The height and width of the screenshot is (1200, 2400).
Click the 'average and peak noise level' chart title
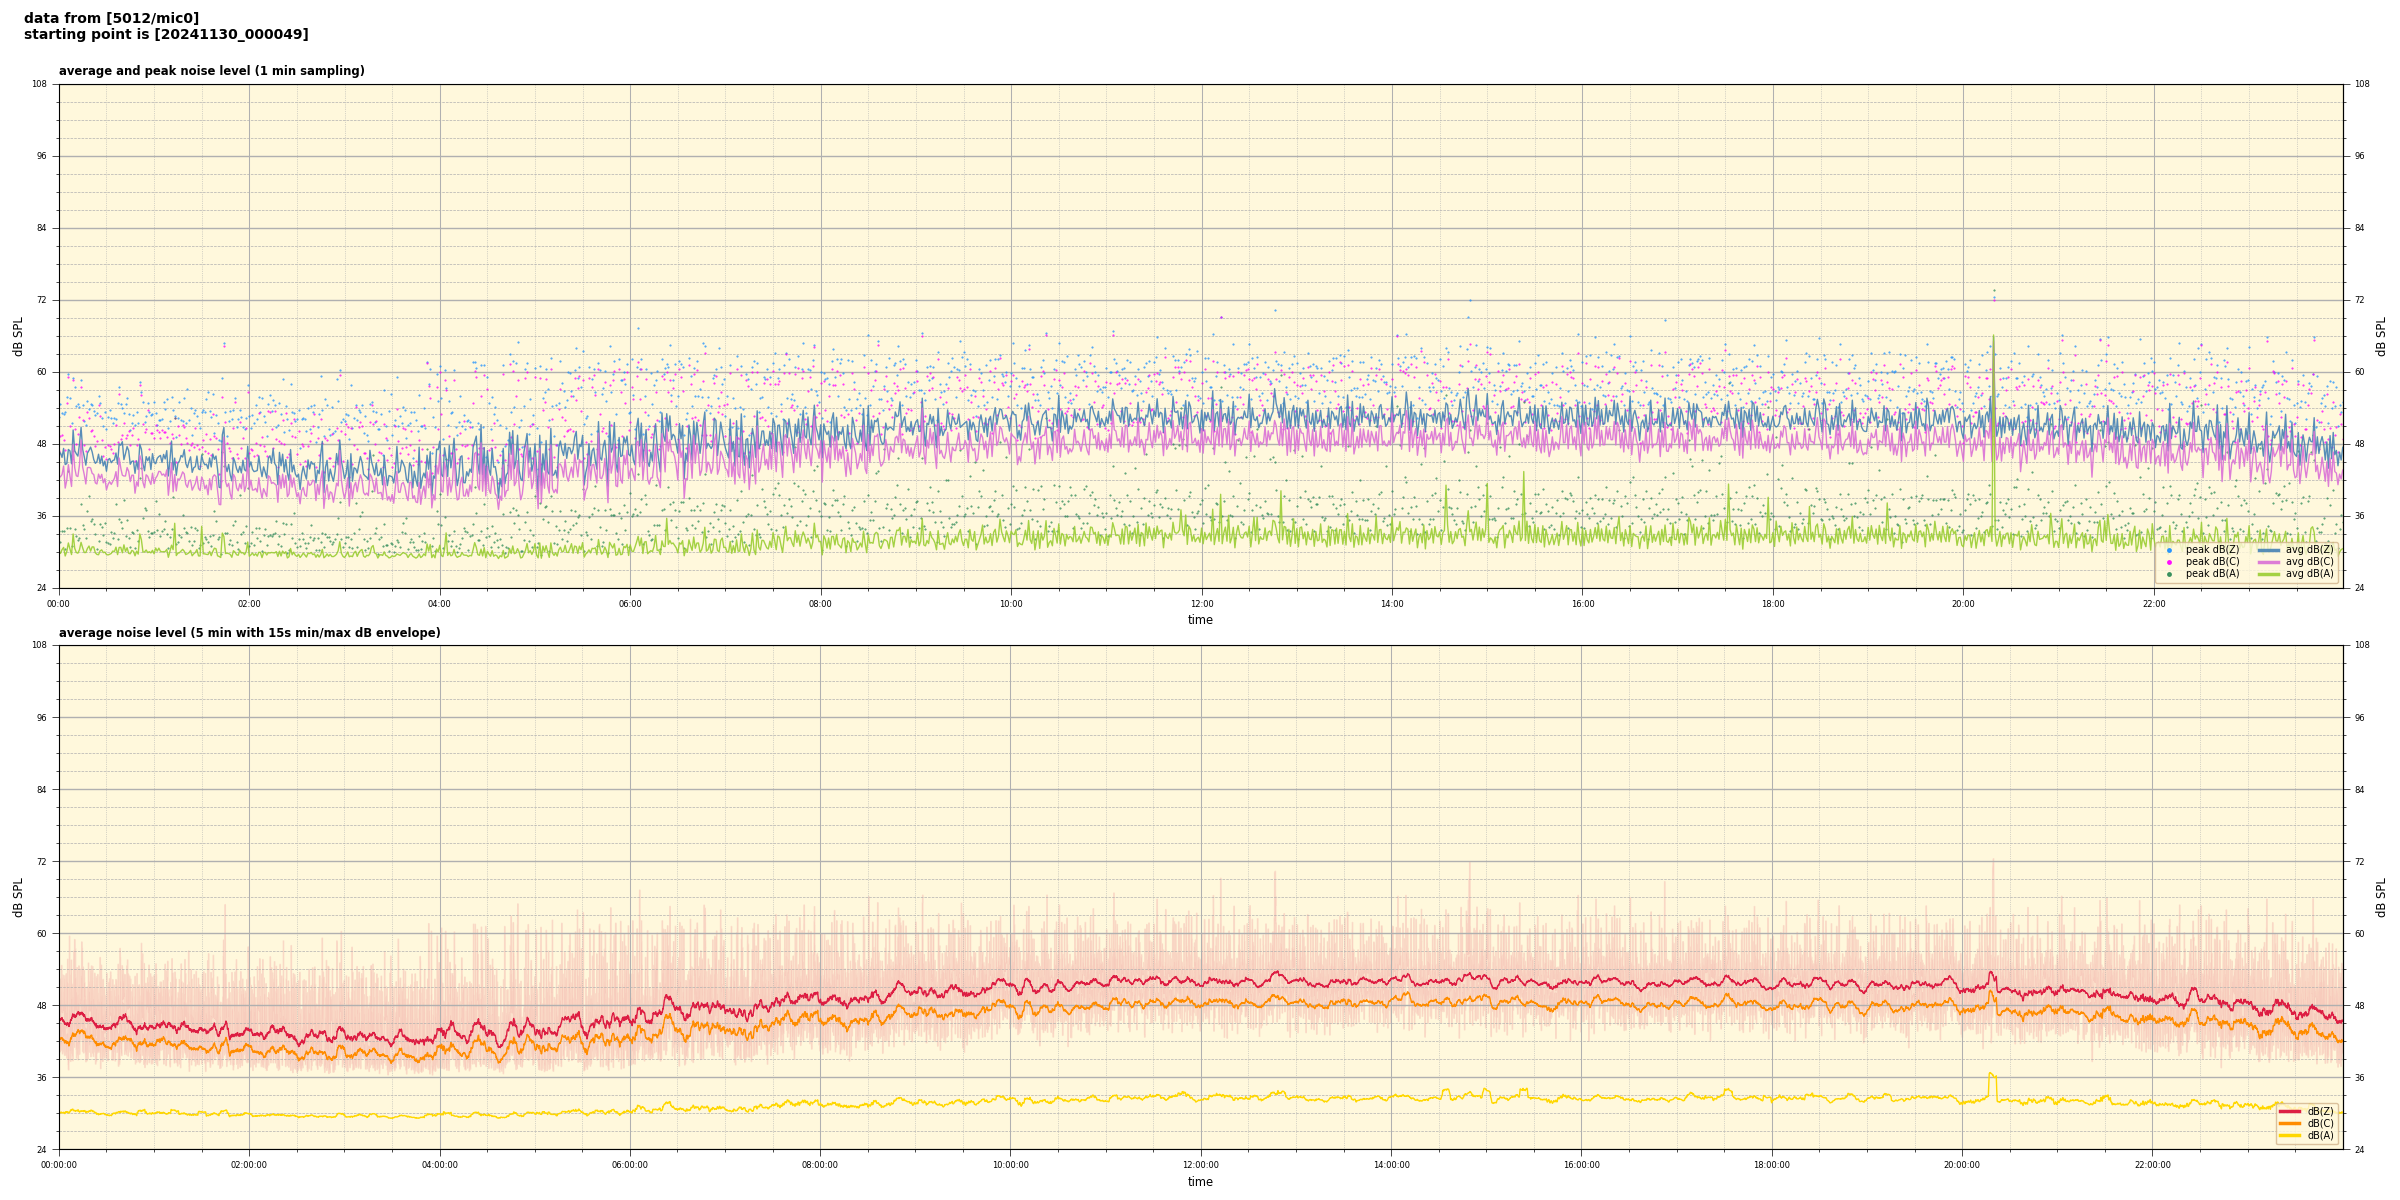click(x=211, y=71)
